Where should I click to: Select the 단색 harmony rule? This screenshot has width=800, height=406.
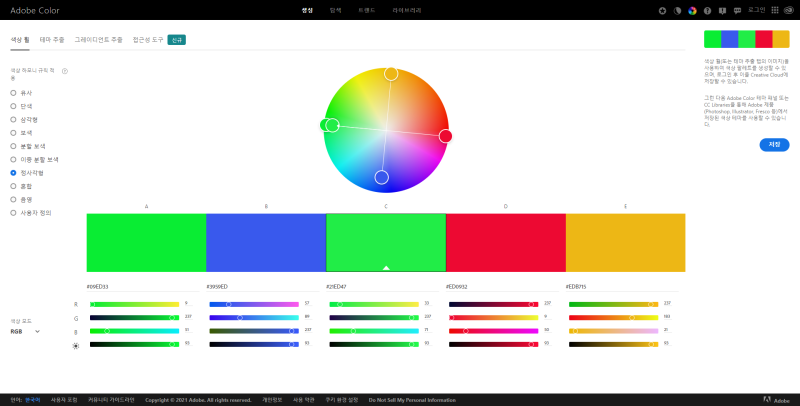point(21,106)
